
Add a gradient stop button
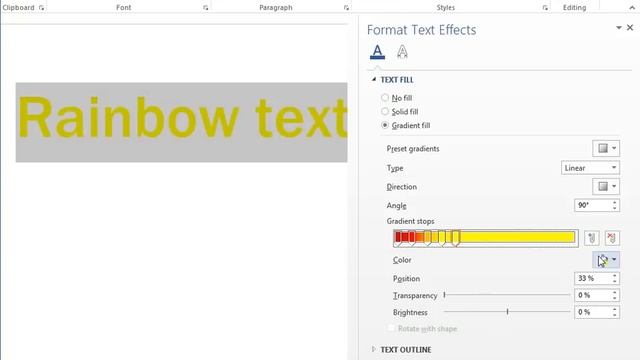[x=591, y=238]
